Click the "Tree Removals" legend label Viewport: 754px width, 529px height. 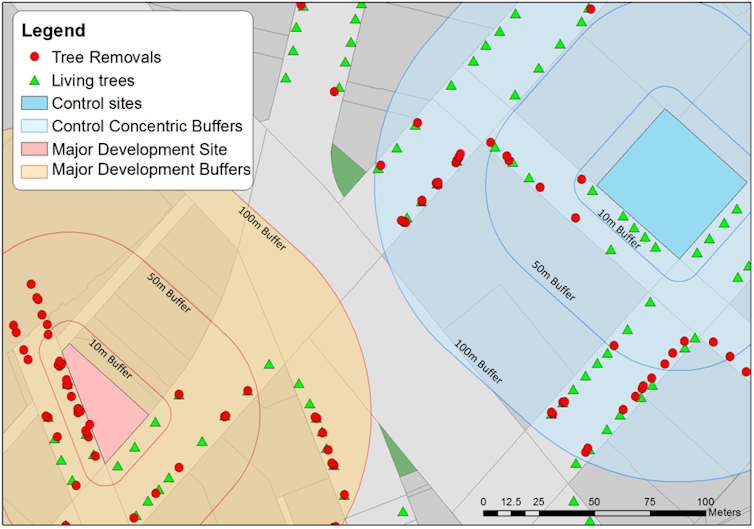107,58
